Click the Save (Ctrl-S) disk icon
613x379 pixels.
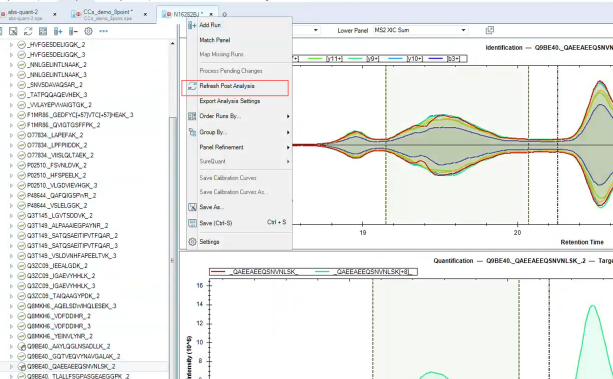192,223
